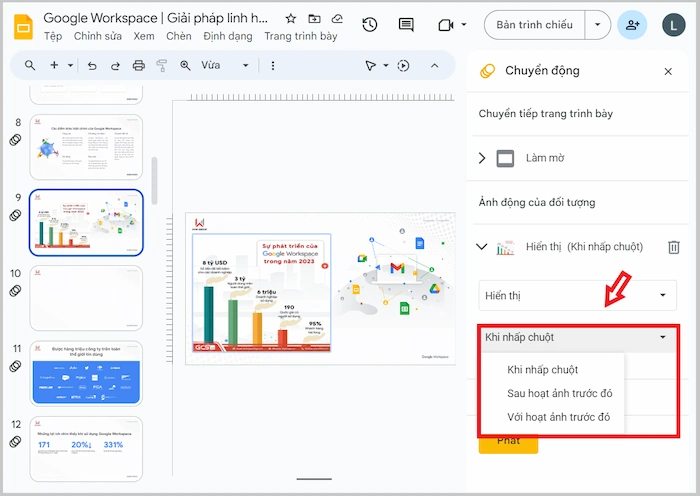Click the bar chart image on slide
This screenshot has width=700, height=496.
262,293
